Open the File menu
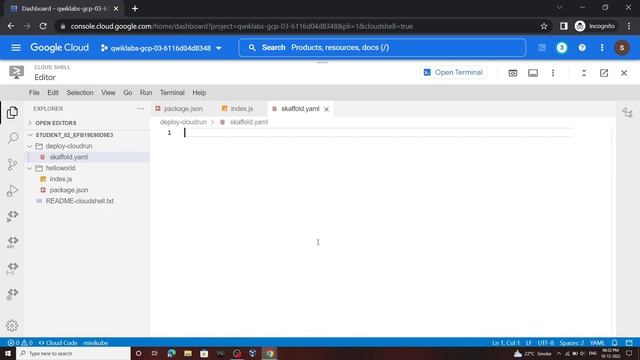Image resolution: width=640 pixels, height=360 pixels. [x=34, y=93]
